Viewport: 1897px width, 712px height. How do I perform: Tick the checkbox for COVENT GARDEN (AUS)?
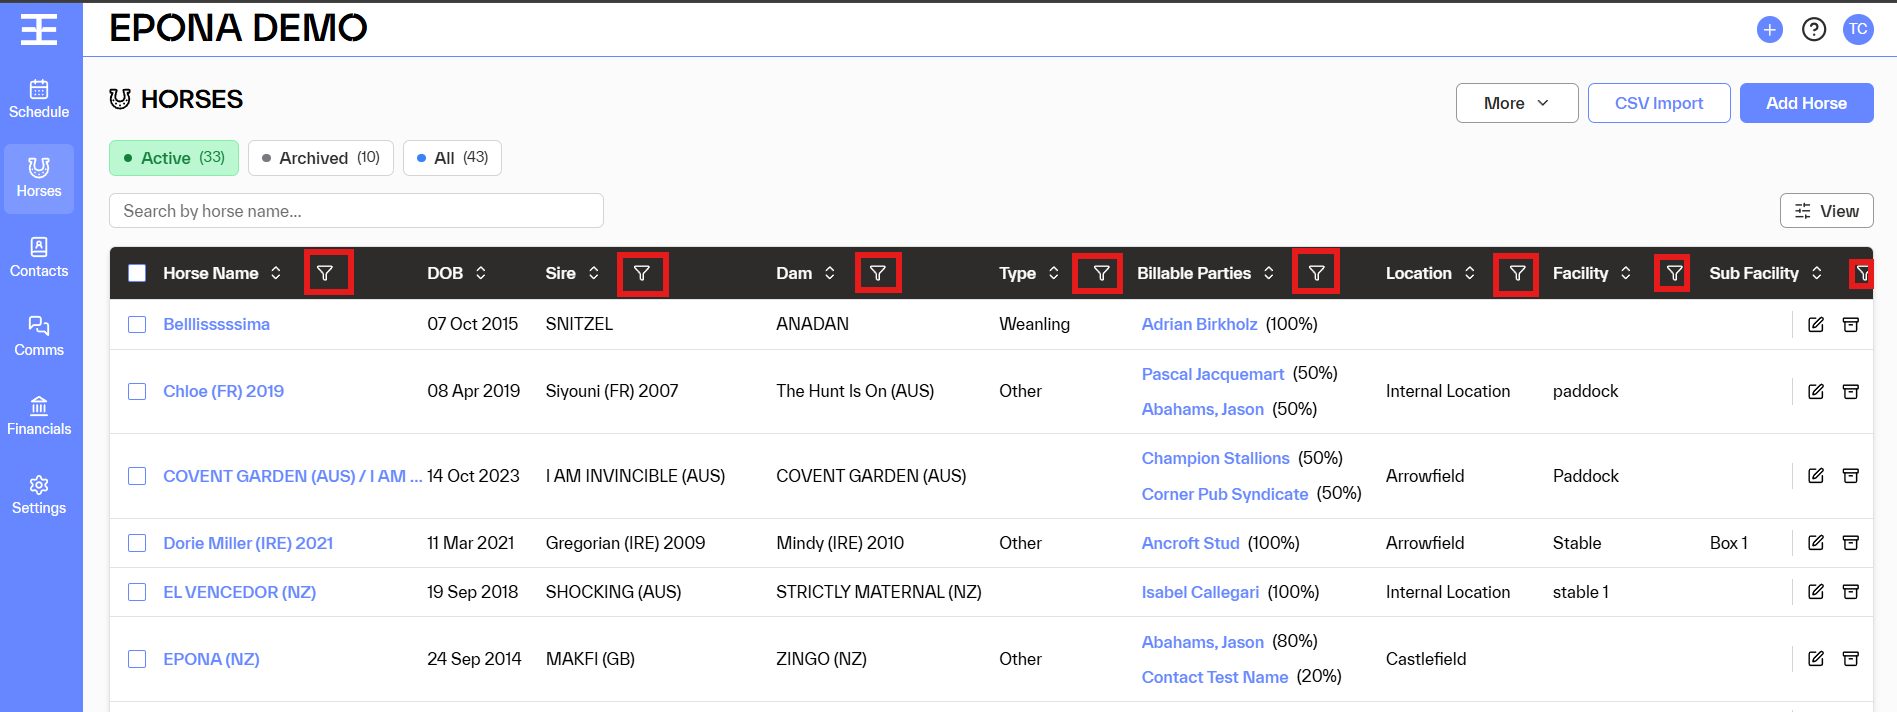tap(137, 476)
